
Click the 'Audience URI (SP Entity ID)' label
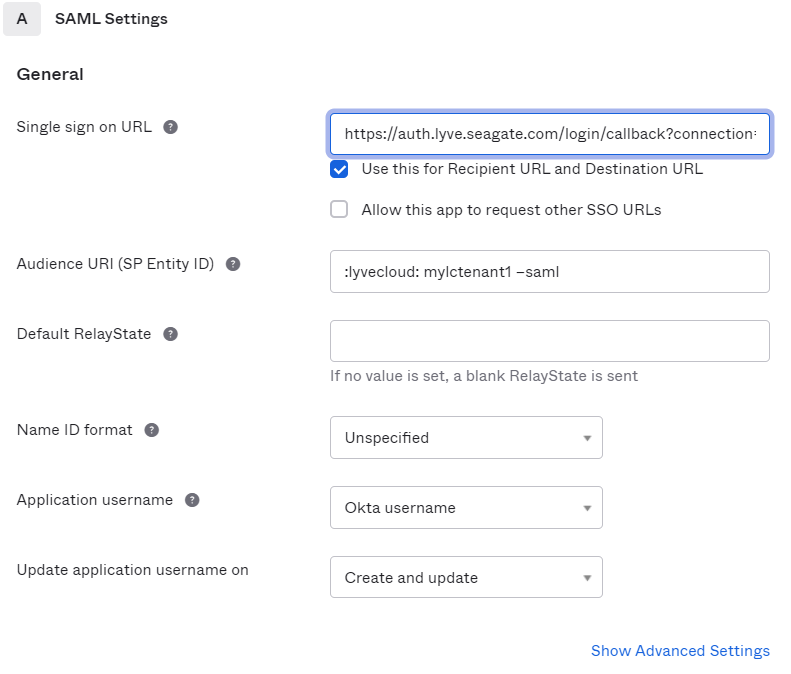115,264
